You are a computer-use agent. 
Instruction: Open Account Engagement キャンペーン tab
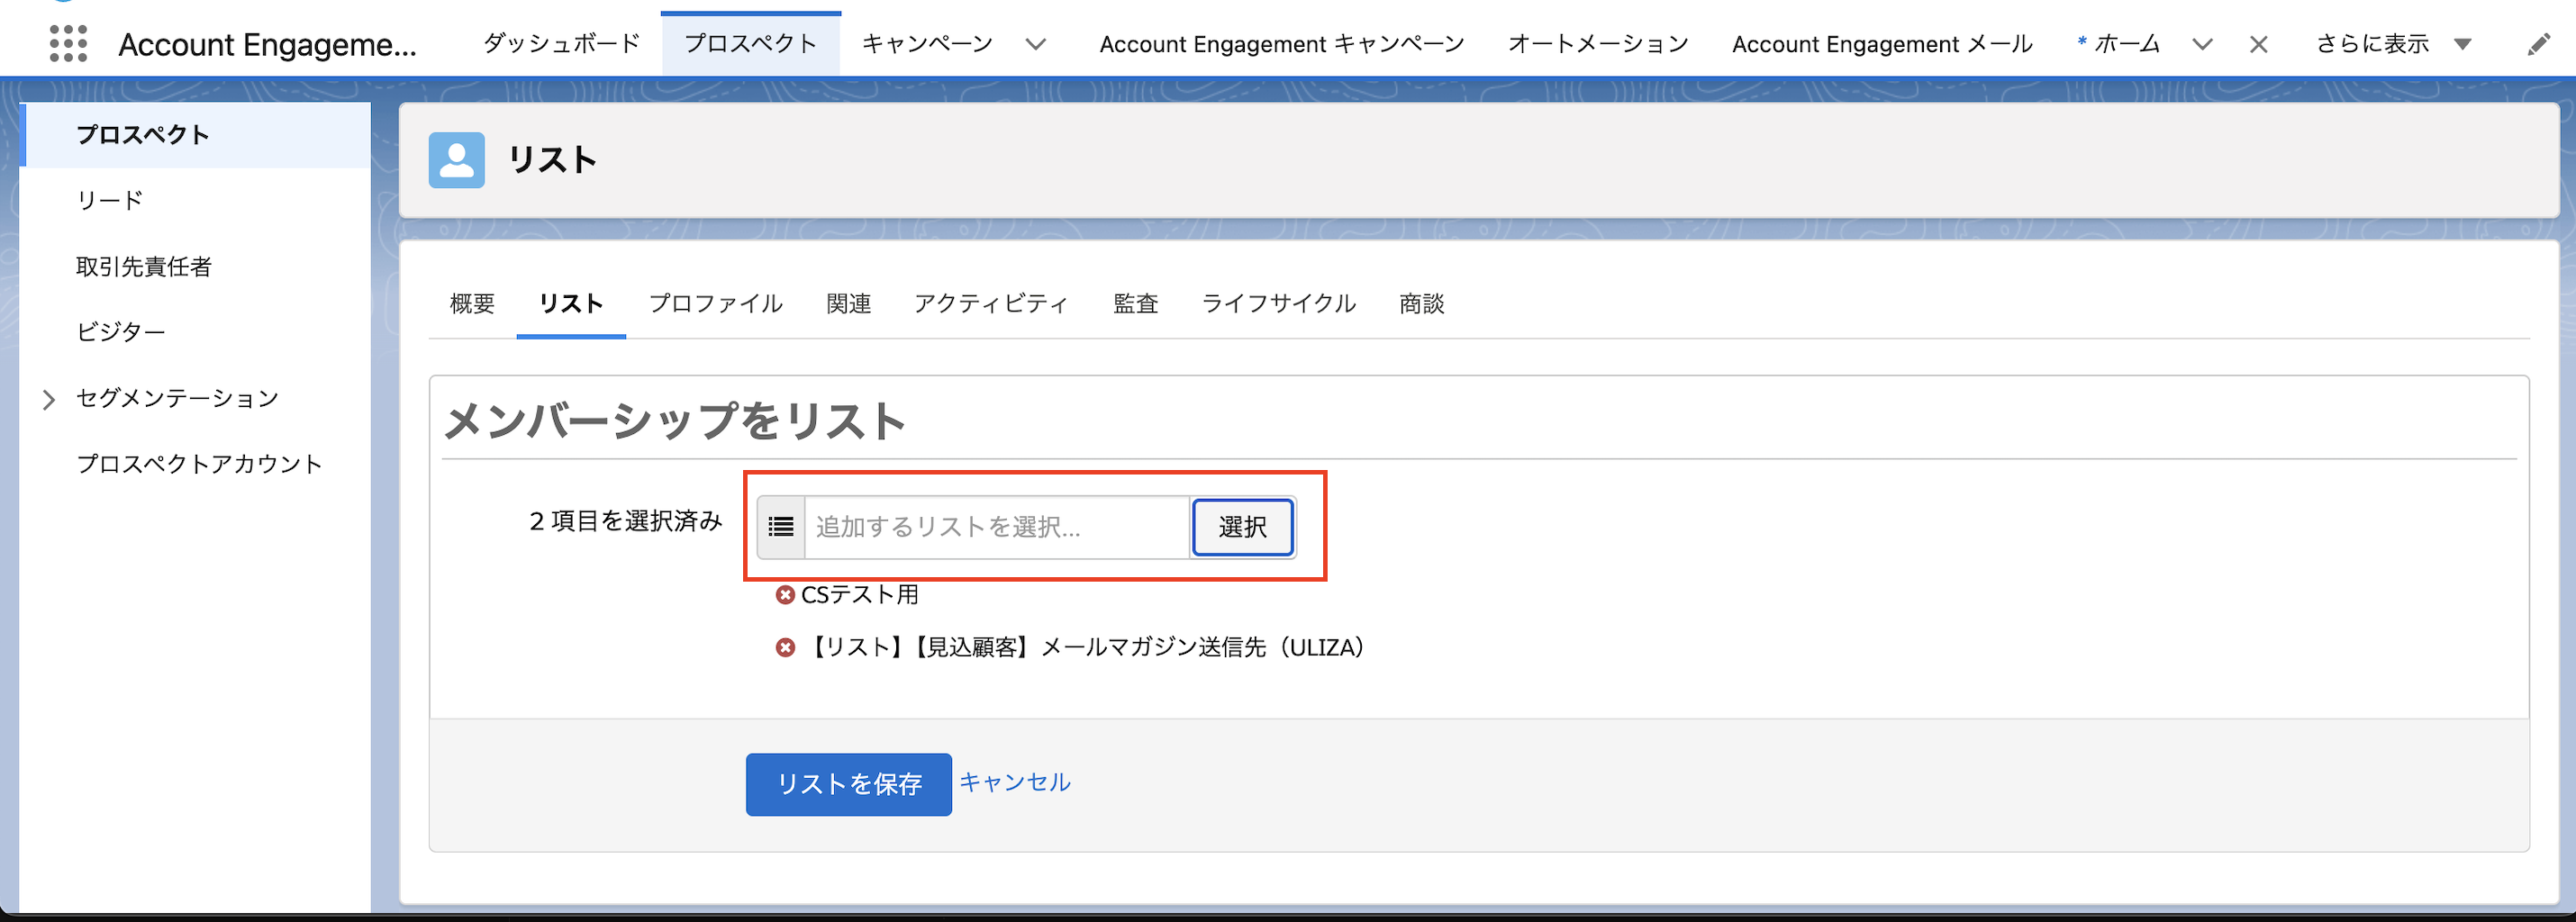pyautogui.click(x=1282, y=44)
